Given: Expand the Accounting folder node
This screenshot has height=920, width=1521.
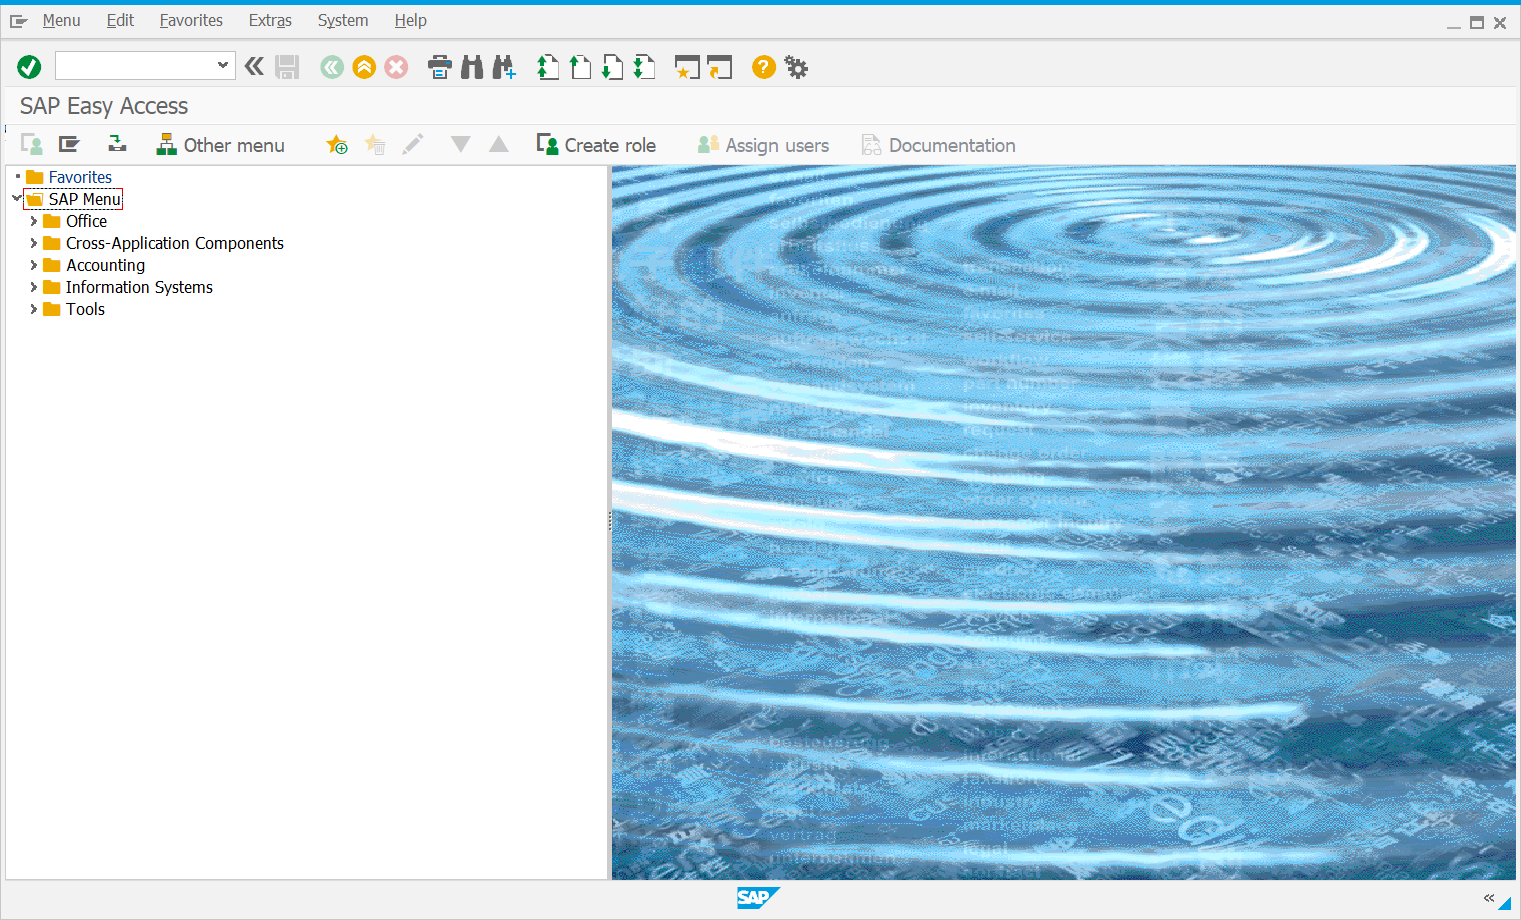Looking at the screenshot, I should pyautogui.click(x=33, y=265).
